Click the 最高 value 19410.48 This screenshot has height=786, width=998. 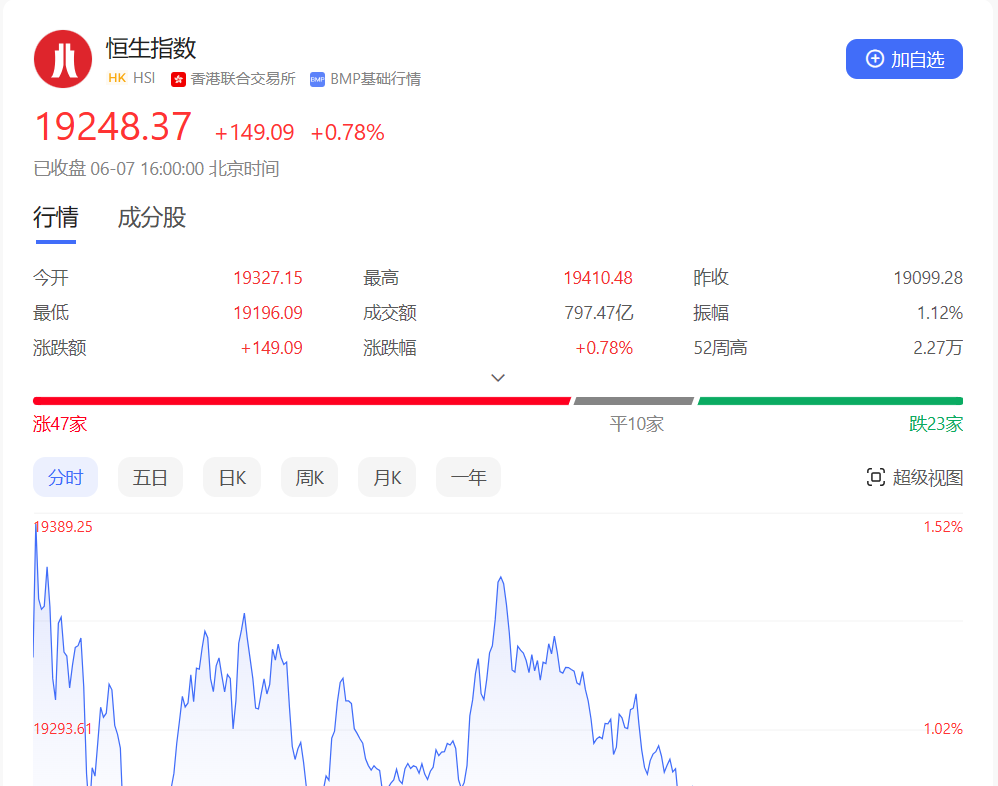(x=598, y=278)
